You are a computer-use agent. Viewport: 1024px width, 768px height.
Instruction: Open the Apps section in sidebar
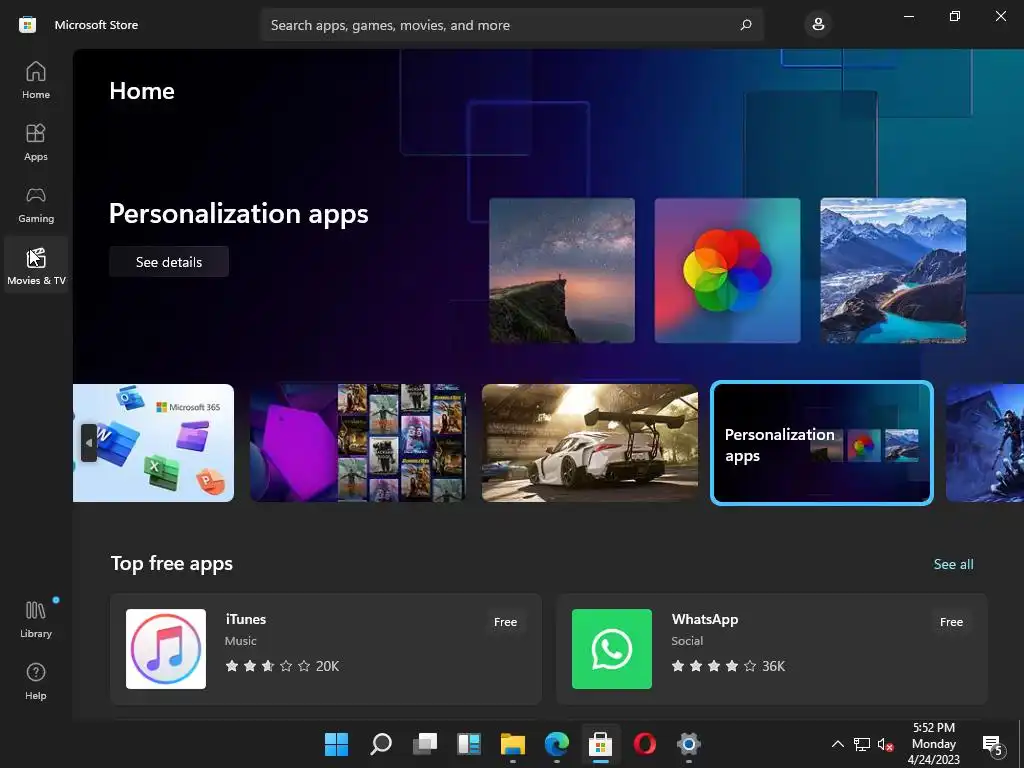36,142
